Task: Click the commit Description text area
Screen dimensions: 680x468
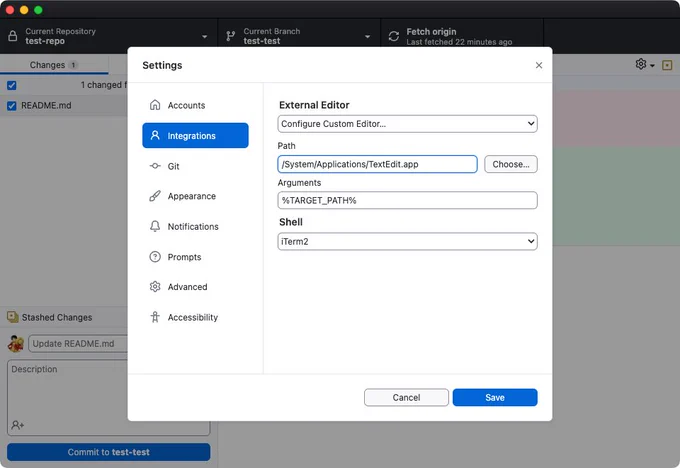Action: 108,397
